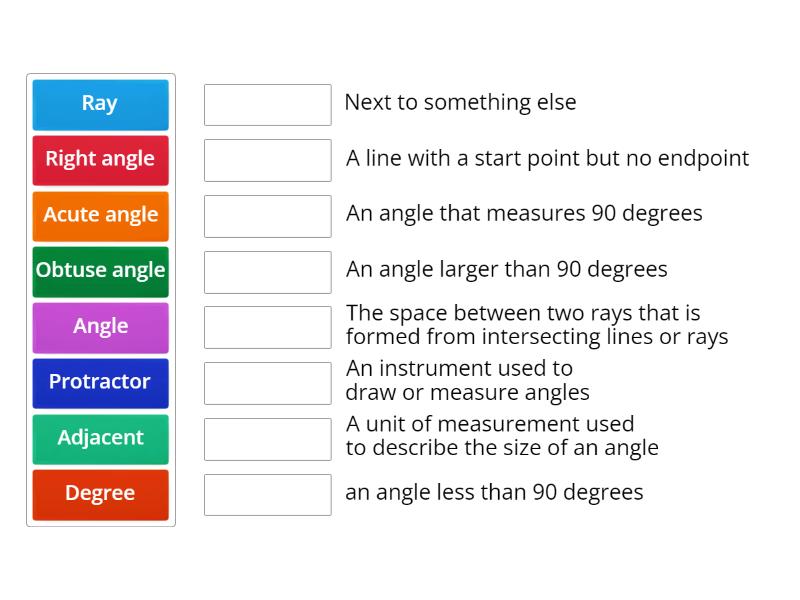
Task: Select the Ray term tile
Action: [100, 104]
